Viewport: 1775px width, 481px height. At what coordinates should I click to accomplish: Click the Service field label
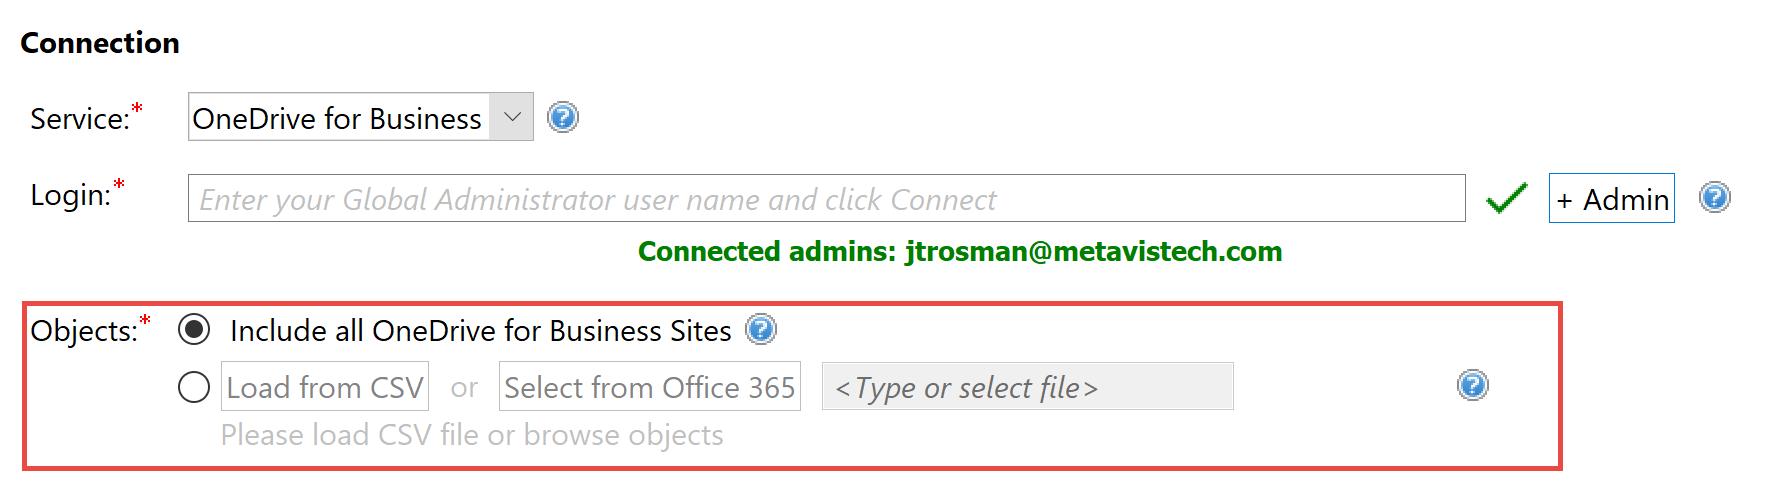pyautogui.click(x=80, y=119)
